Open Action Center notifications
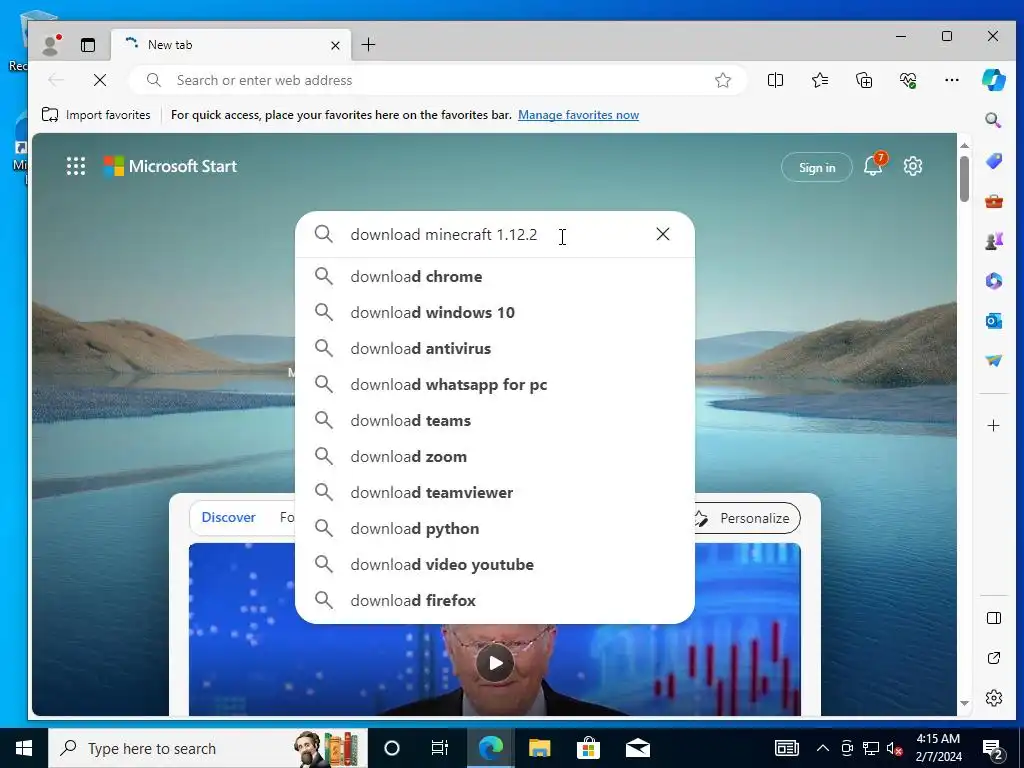1024x768 pixels. coord(993,749)
